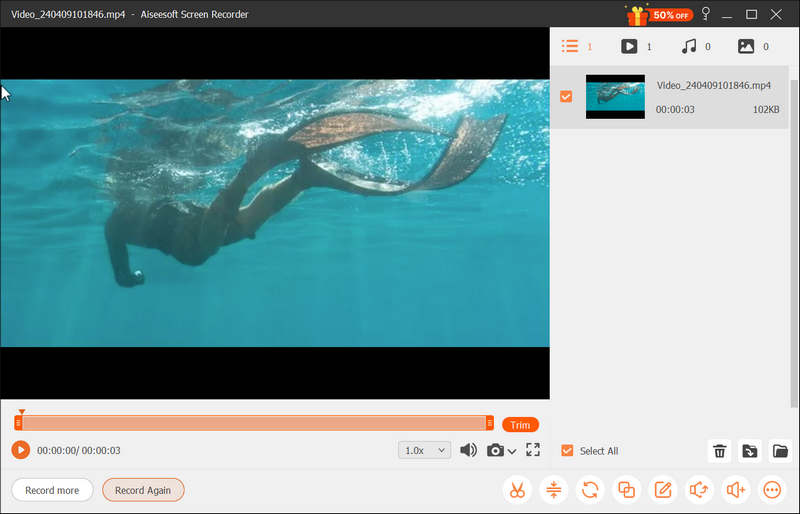
Task: Open the scissors cut tool
Action: pyautogui.click(x=517, y=490)
